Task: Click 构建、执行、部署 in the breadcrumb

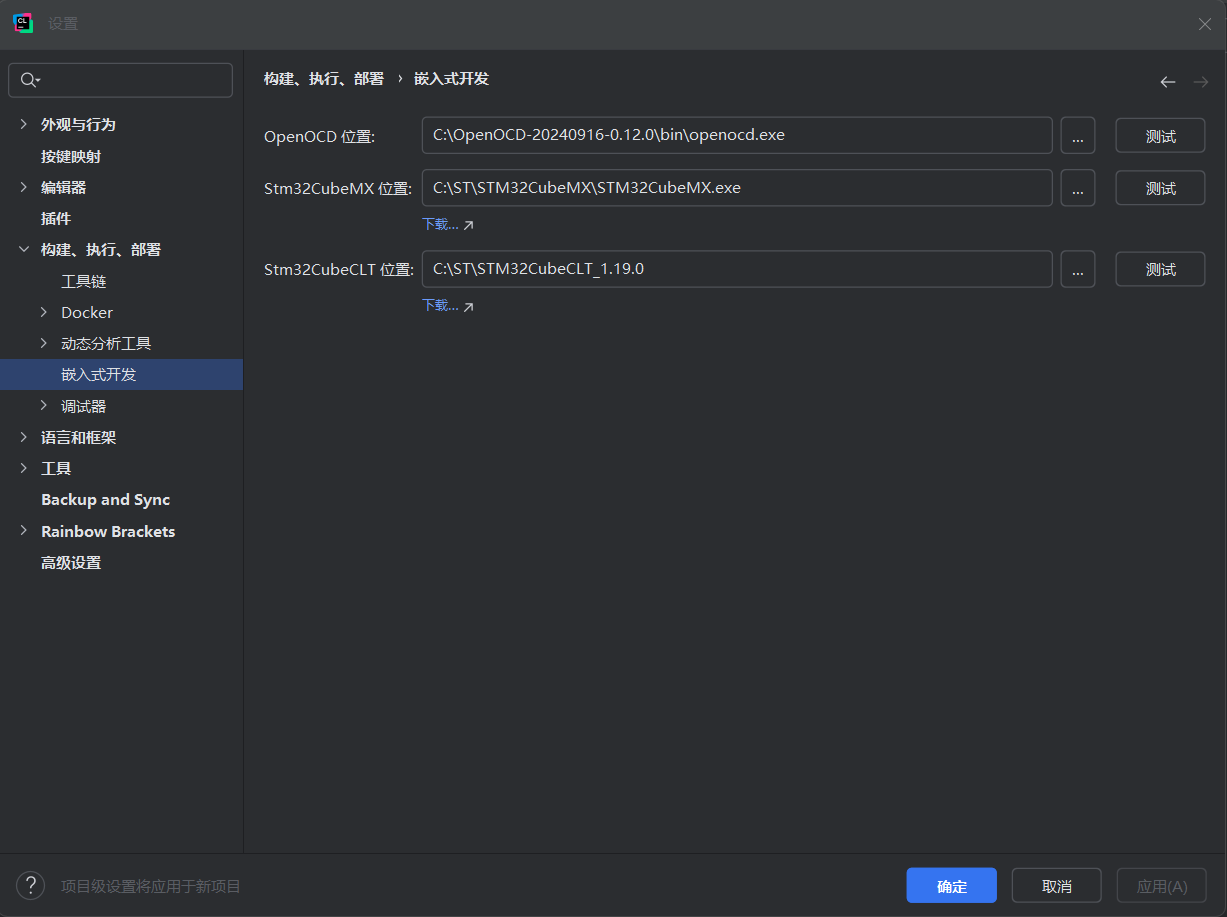Action: pos(323,79)
